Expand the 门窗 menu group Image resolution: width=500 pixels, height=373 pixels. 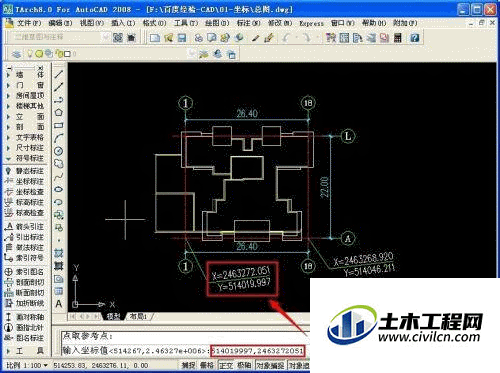pos(25,85)
